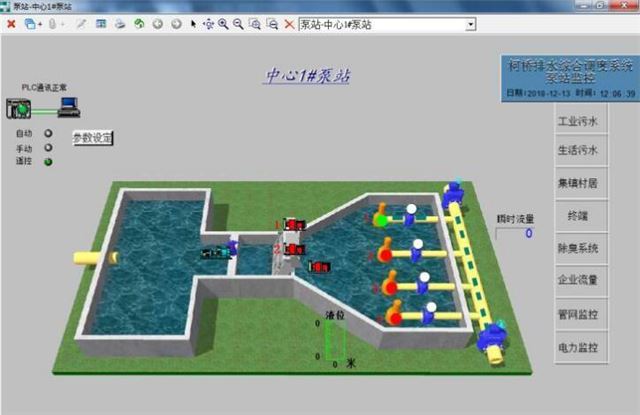Click the grey back navigation arrow
640x415 pixels.
click(158, 24)
